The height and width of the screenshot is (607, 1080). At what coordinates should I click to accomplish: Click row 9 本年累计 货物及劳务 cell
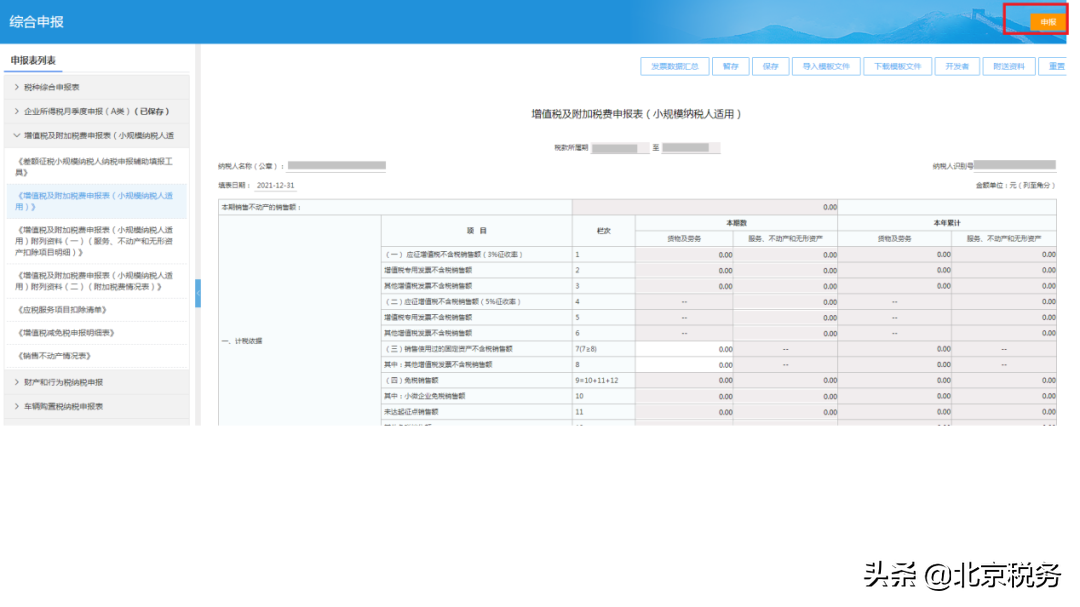click(x=894, y=380)
